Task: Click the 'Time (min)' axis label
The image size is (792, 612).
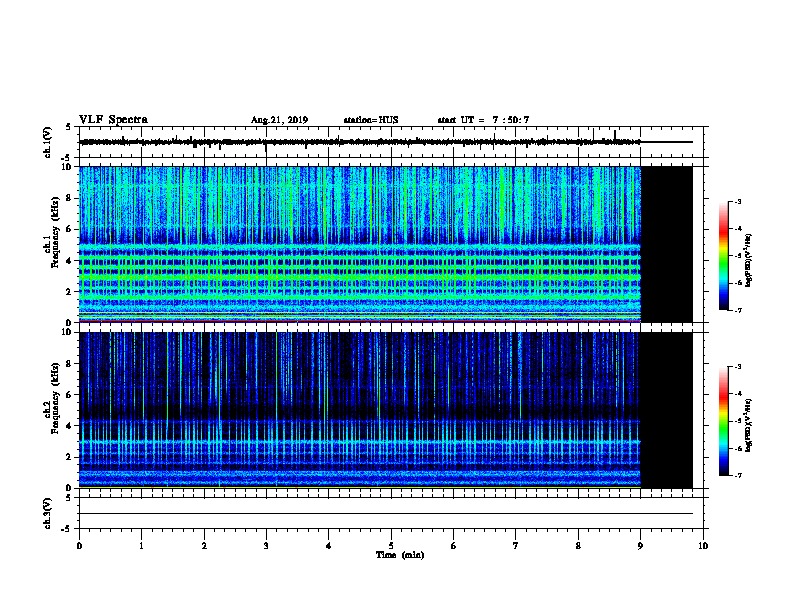Action: coord(400,555)
